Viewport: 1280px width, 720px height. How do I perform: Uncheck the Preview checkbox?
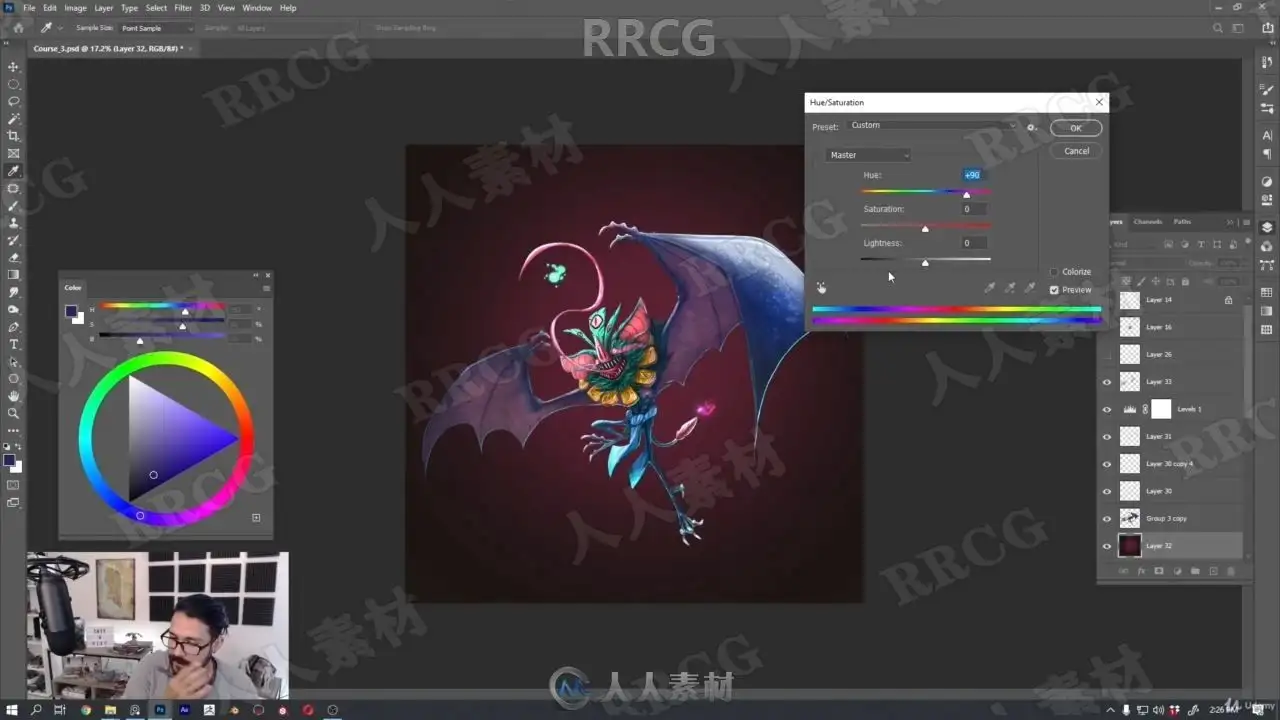pos(1054,290)
